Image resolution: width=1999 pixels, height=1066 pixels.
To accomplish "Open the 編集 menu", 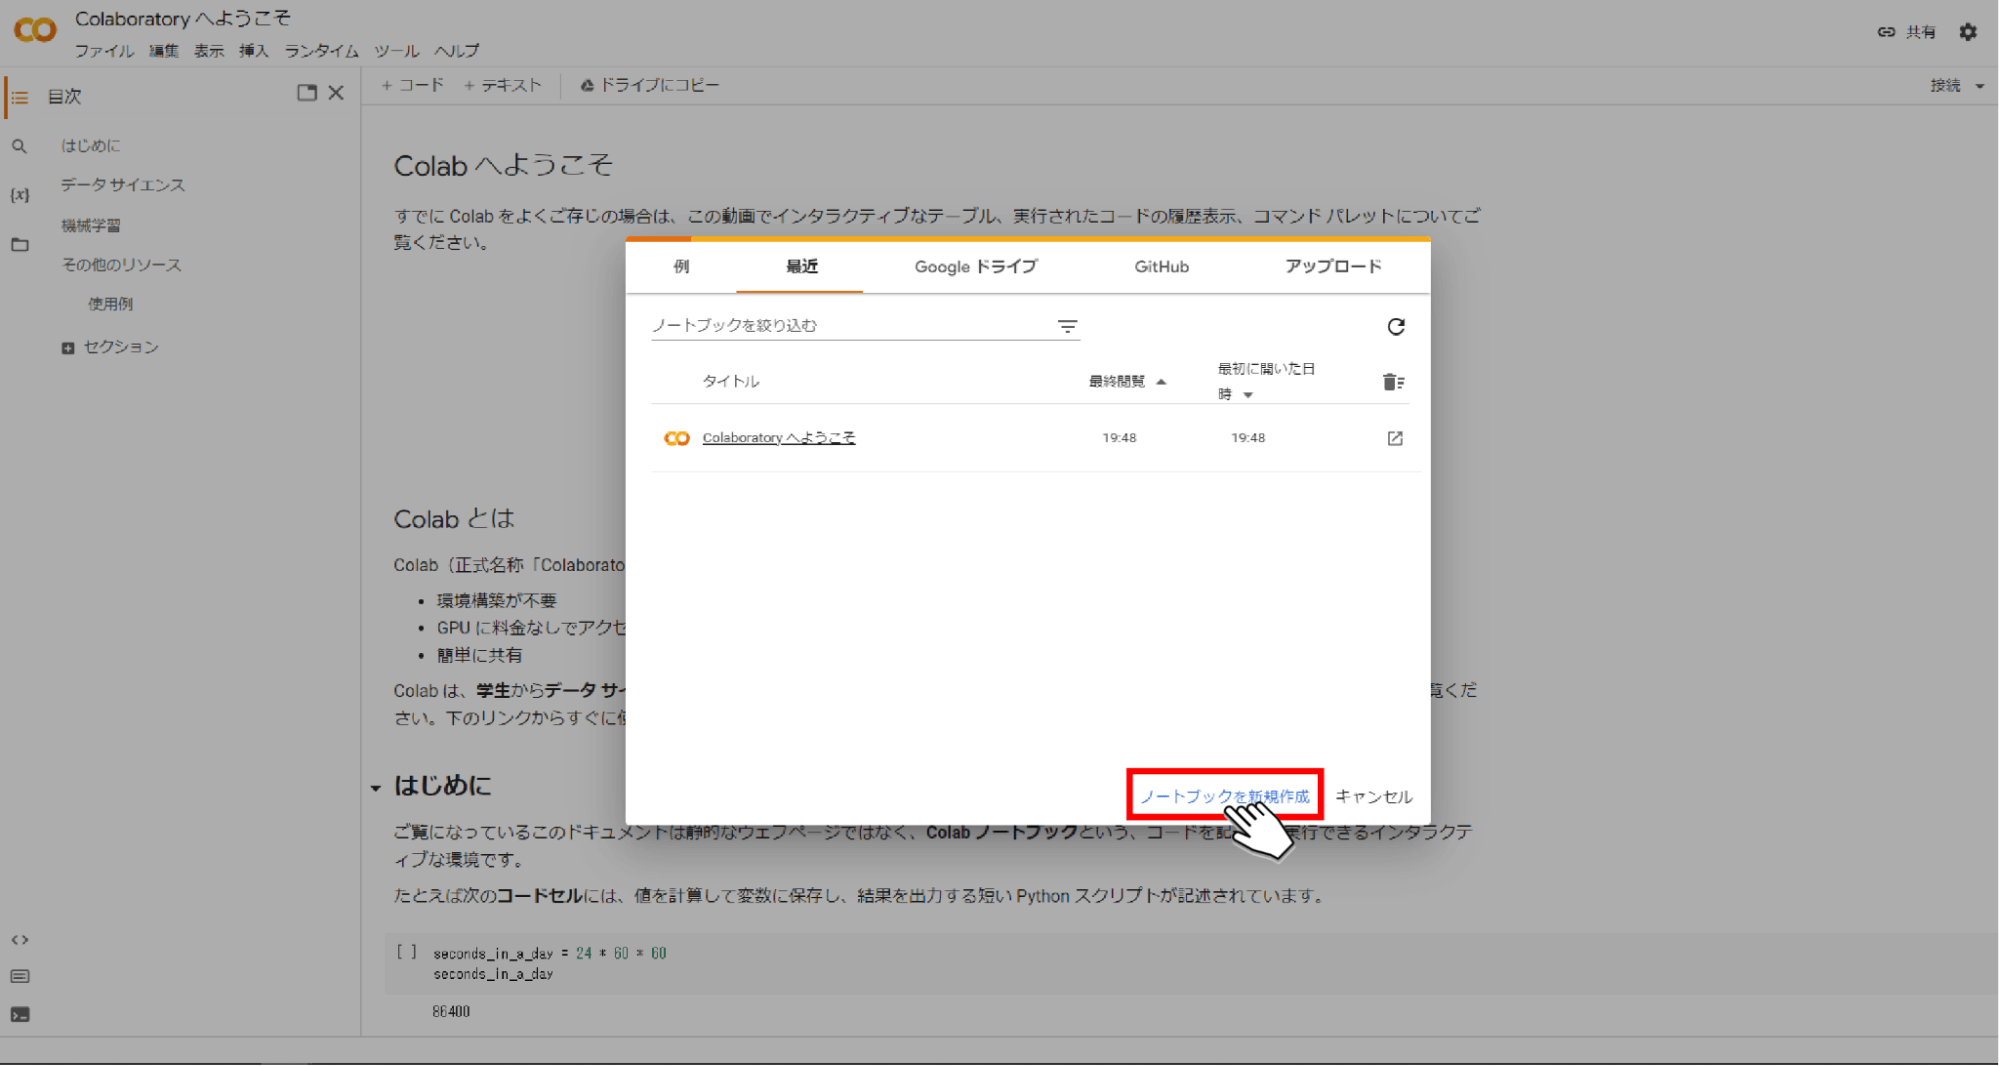I will pos(163,51).
